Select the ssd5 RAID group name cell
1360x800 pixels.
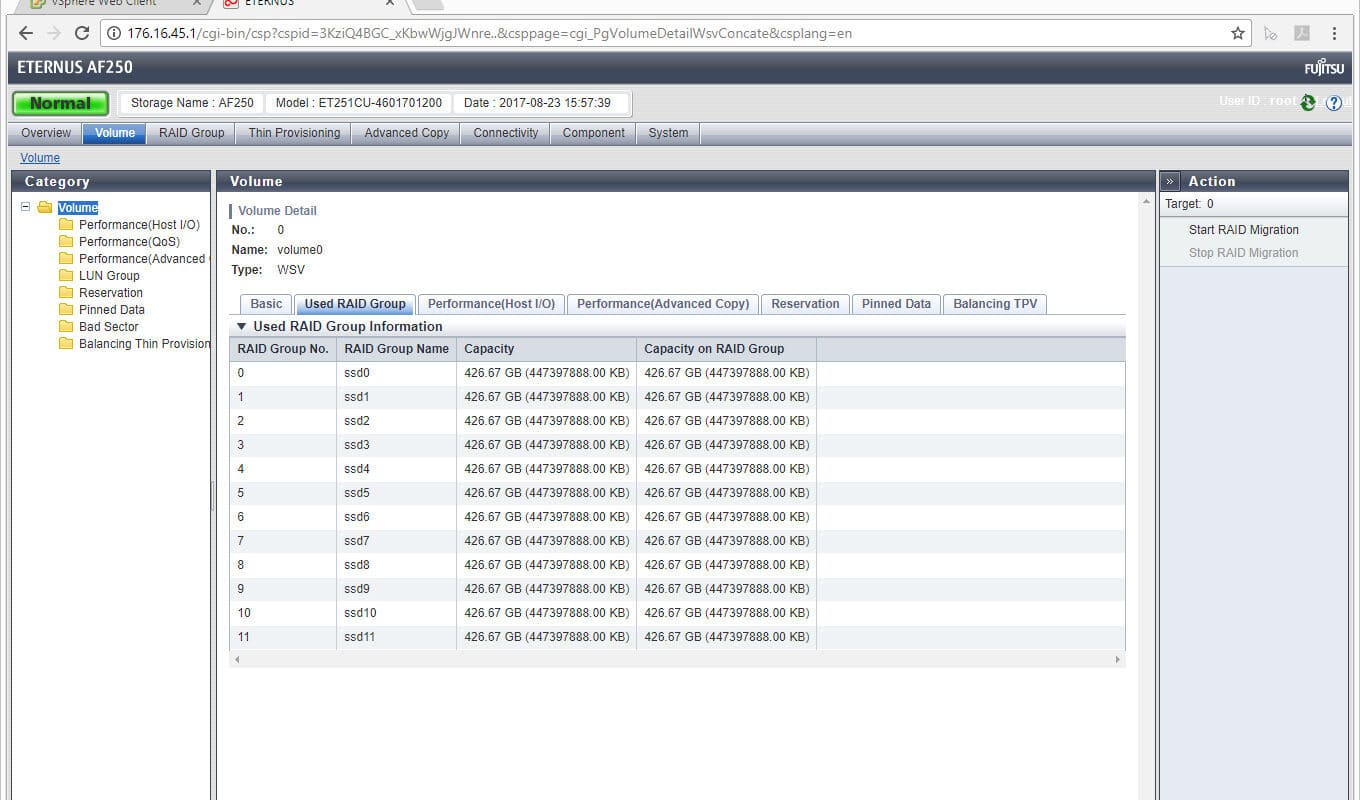[396, 493]
